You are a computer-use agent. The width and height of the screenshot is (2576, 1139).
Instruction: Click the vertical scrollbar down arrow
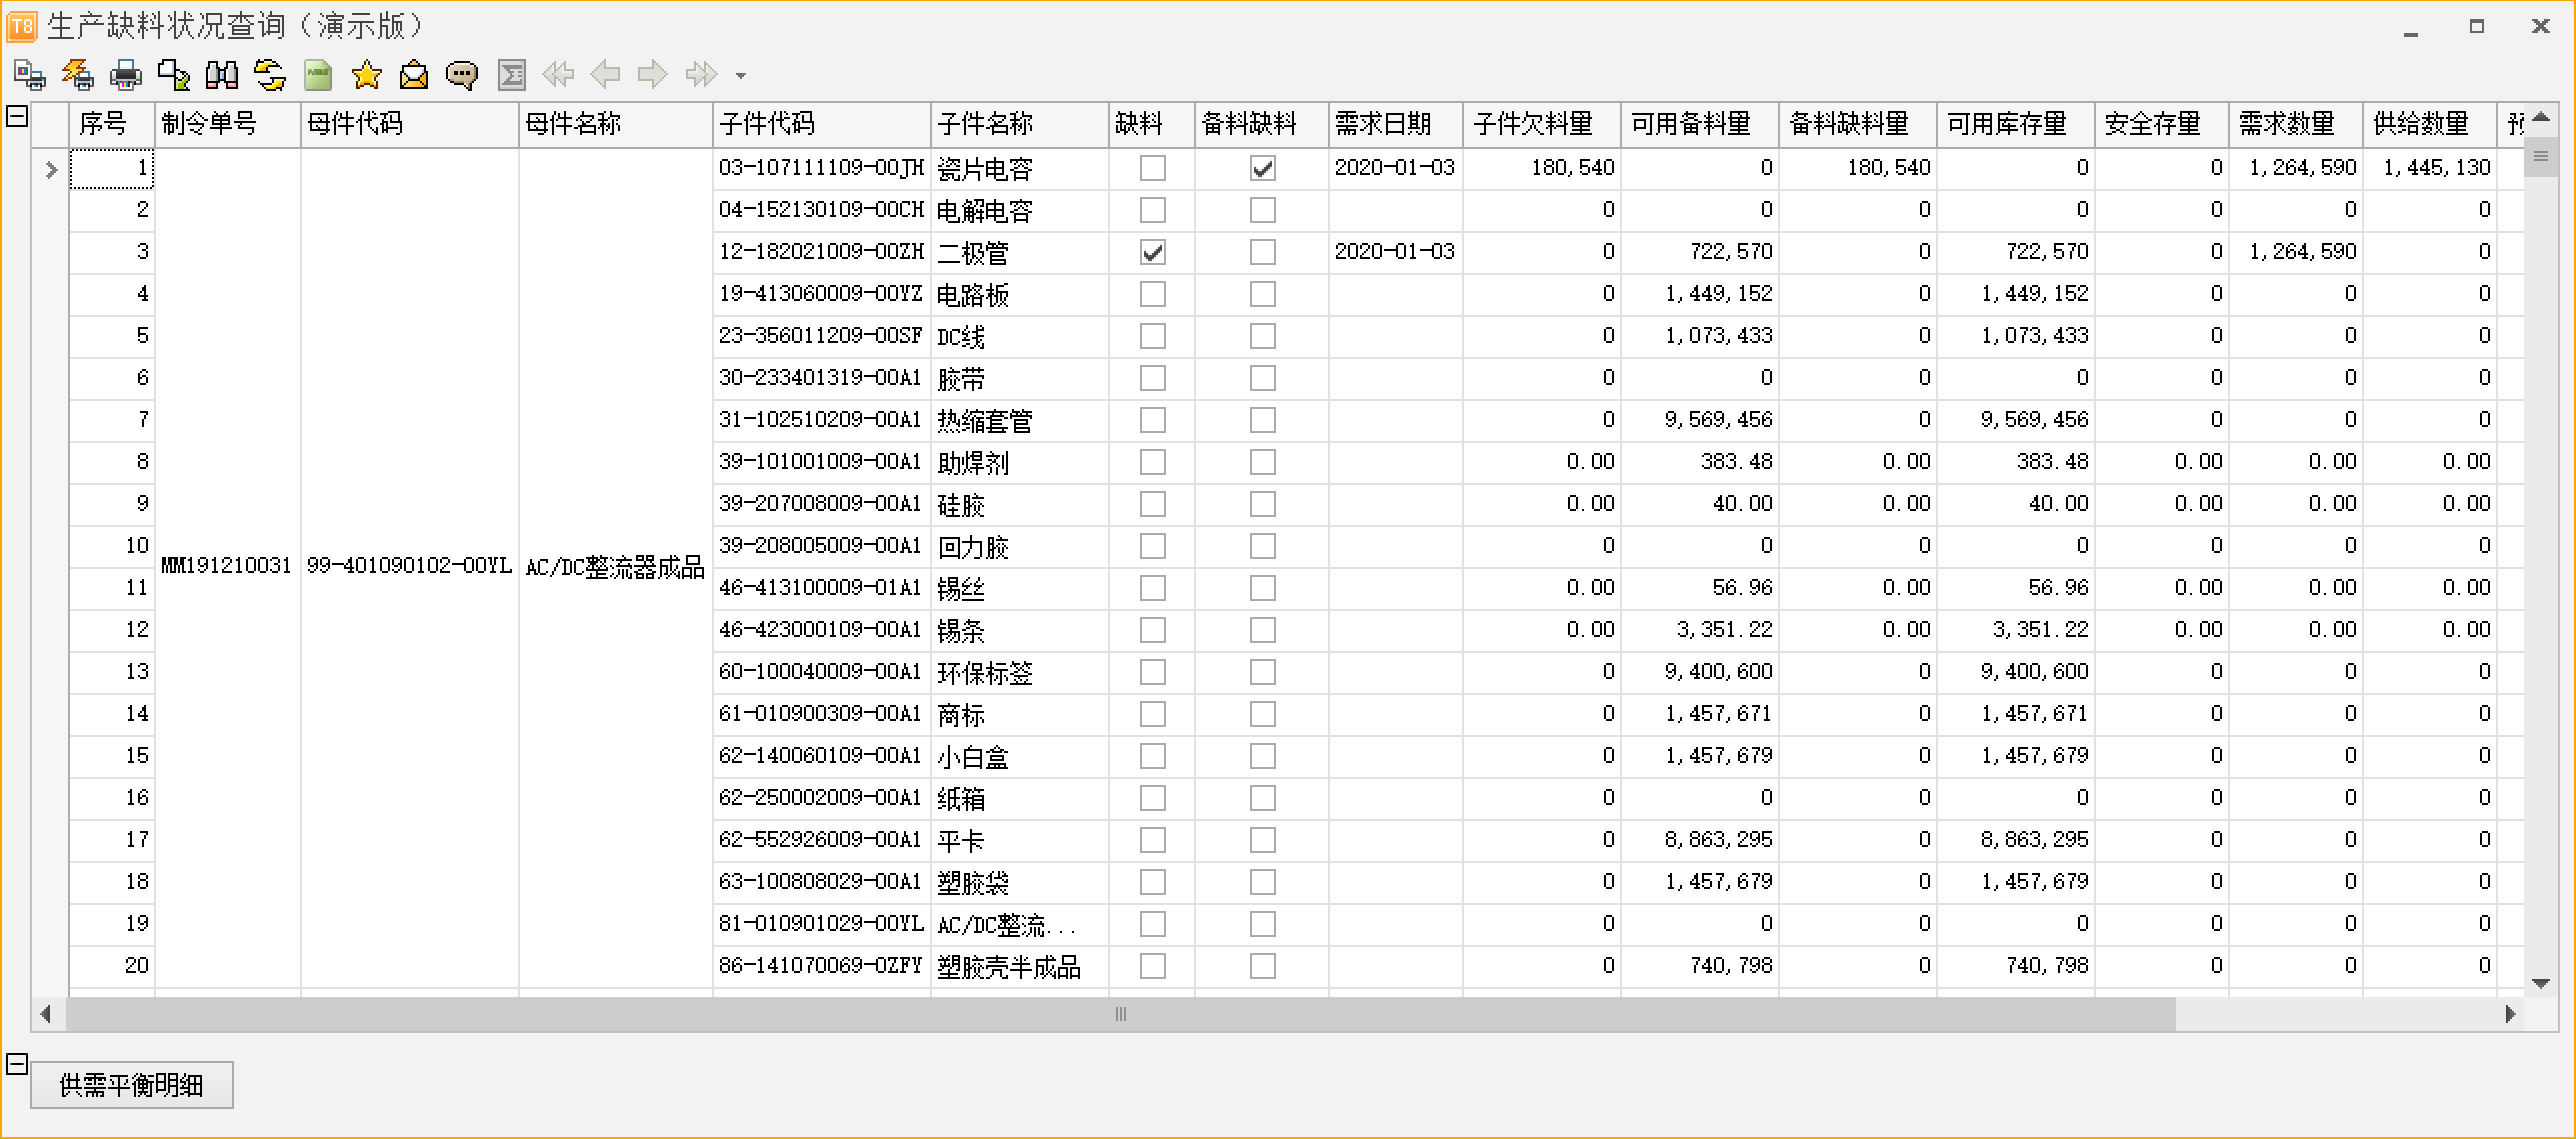pos(2540,984)
